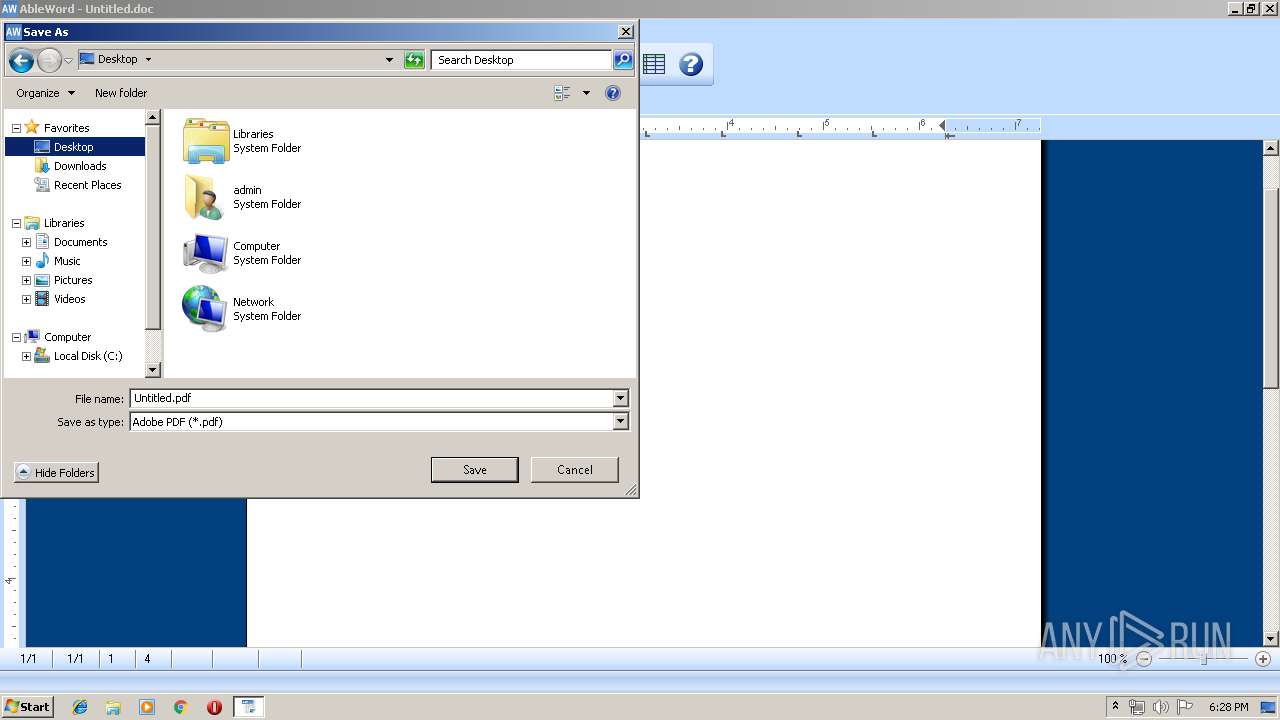Image resolution: width=1280 pixels, height=720 pixels.
Task: Create a New folder
Action: coord(121,93)
